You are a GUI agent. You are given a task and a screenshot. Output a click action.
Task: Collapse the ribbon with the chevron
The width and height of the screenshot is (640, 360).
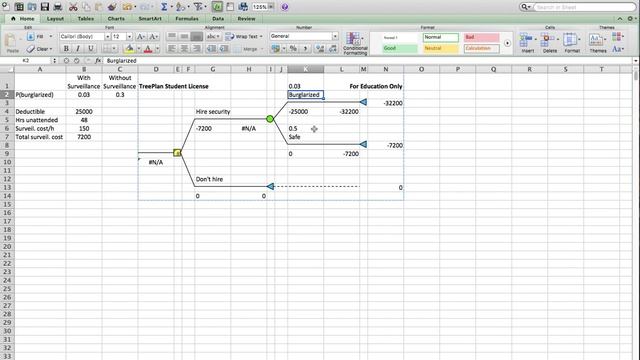pyautogui.click(x=620, y=19)
